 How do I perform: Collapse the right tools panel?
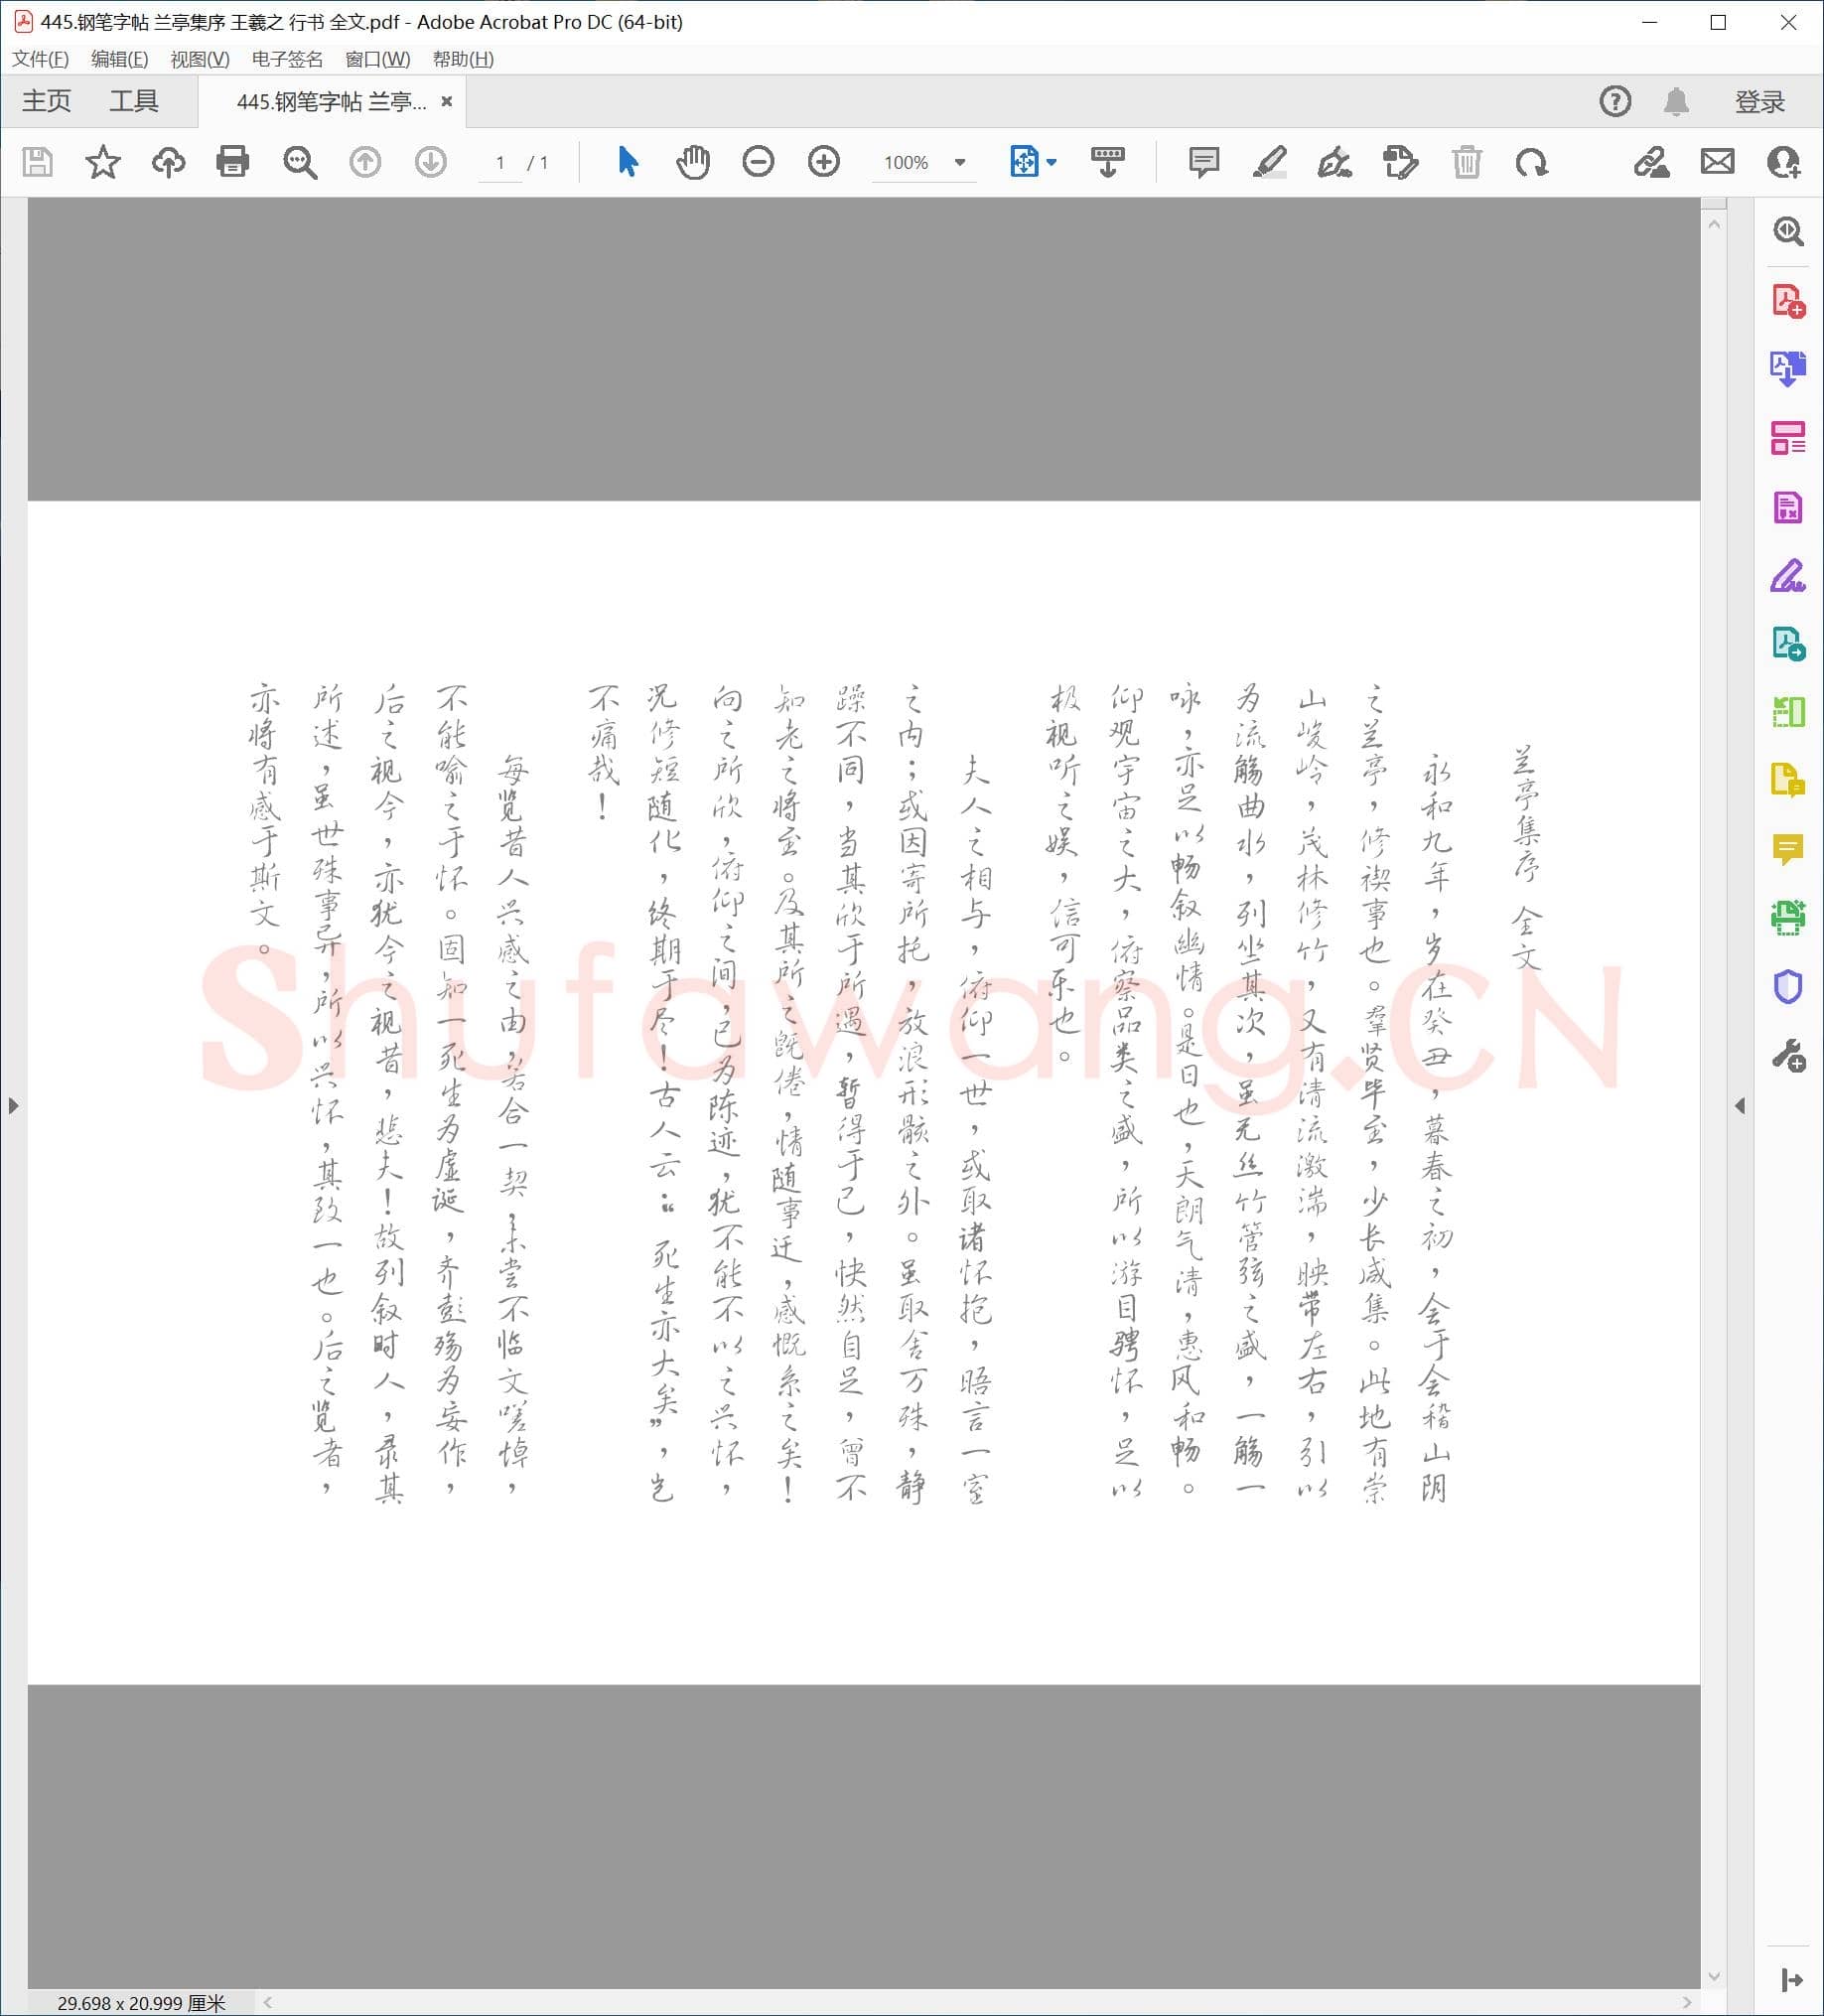pos(1741,1105)
